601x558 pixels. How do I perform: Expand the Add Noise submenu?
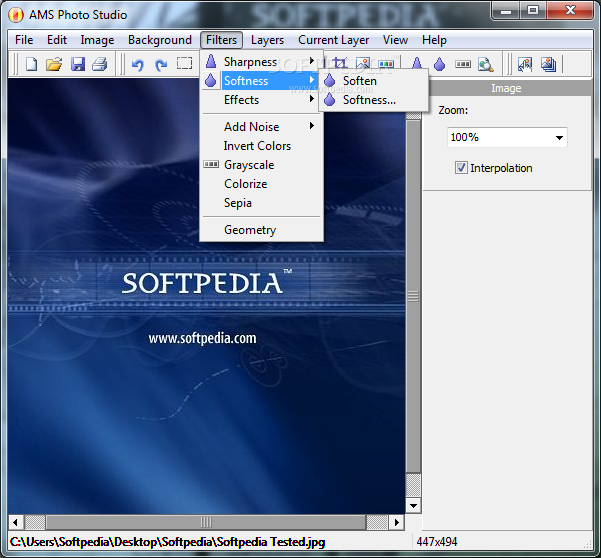pyautogui.click(x=262, y=127)
